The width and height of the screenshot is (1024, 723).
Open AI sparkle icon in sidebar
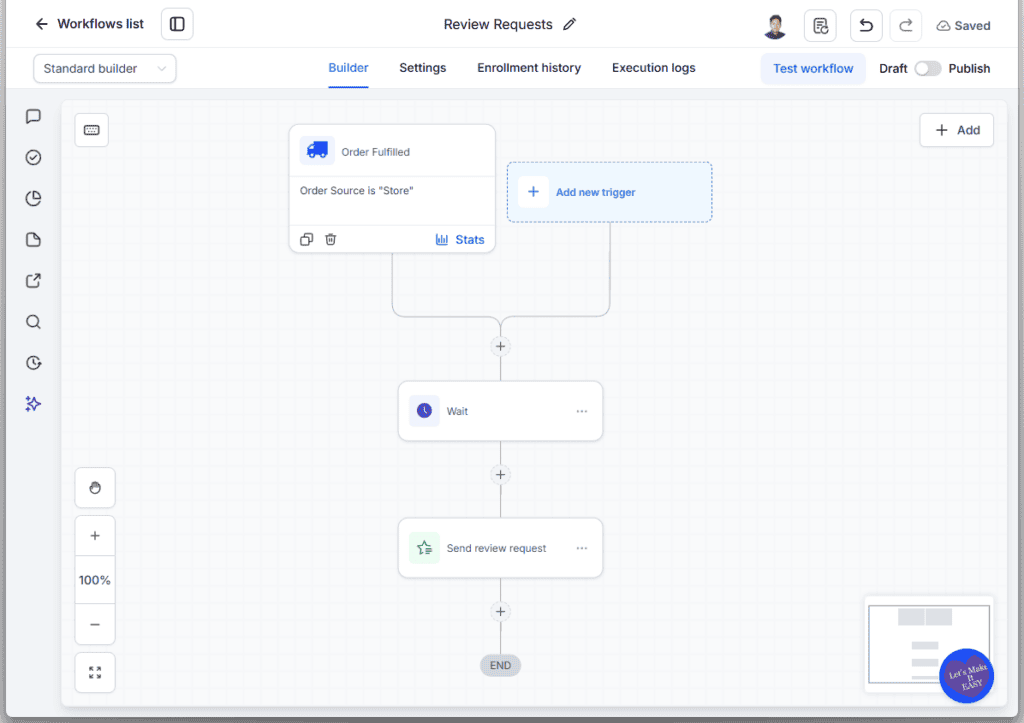pos(33,404)
